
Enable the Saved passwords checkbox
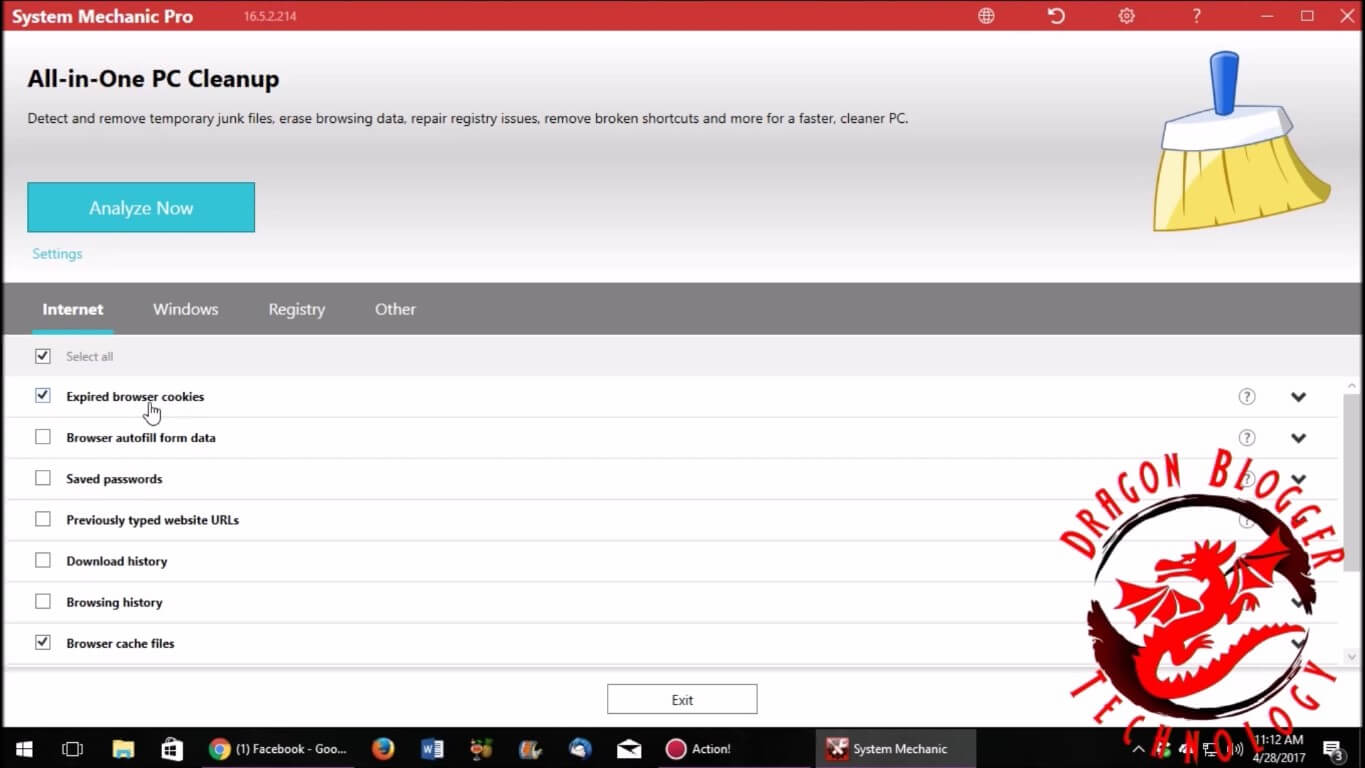click(x=43, y=478)
